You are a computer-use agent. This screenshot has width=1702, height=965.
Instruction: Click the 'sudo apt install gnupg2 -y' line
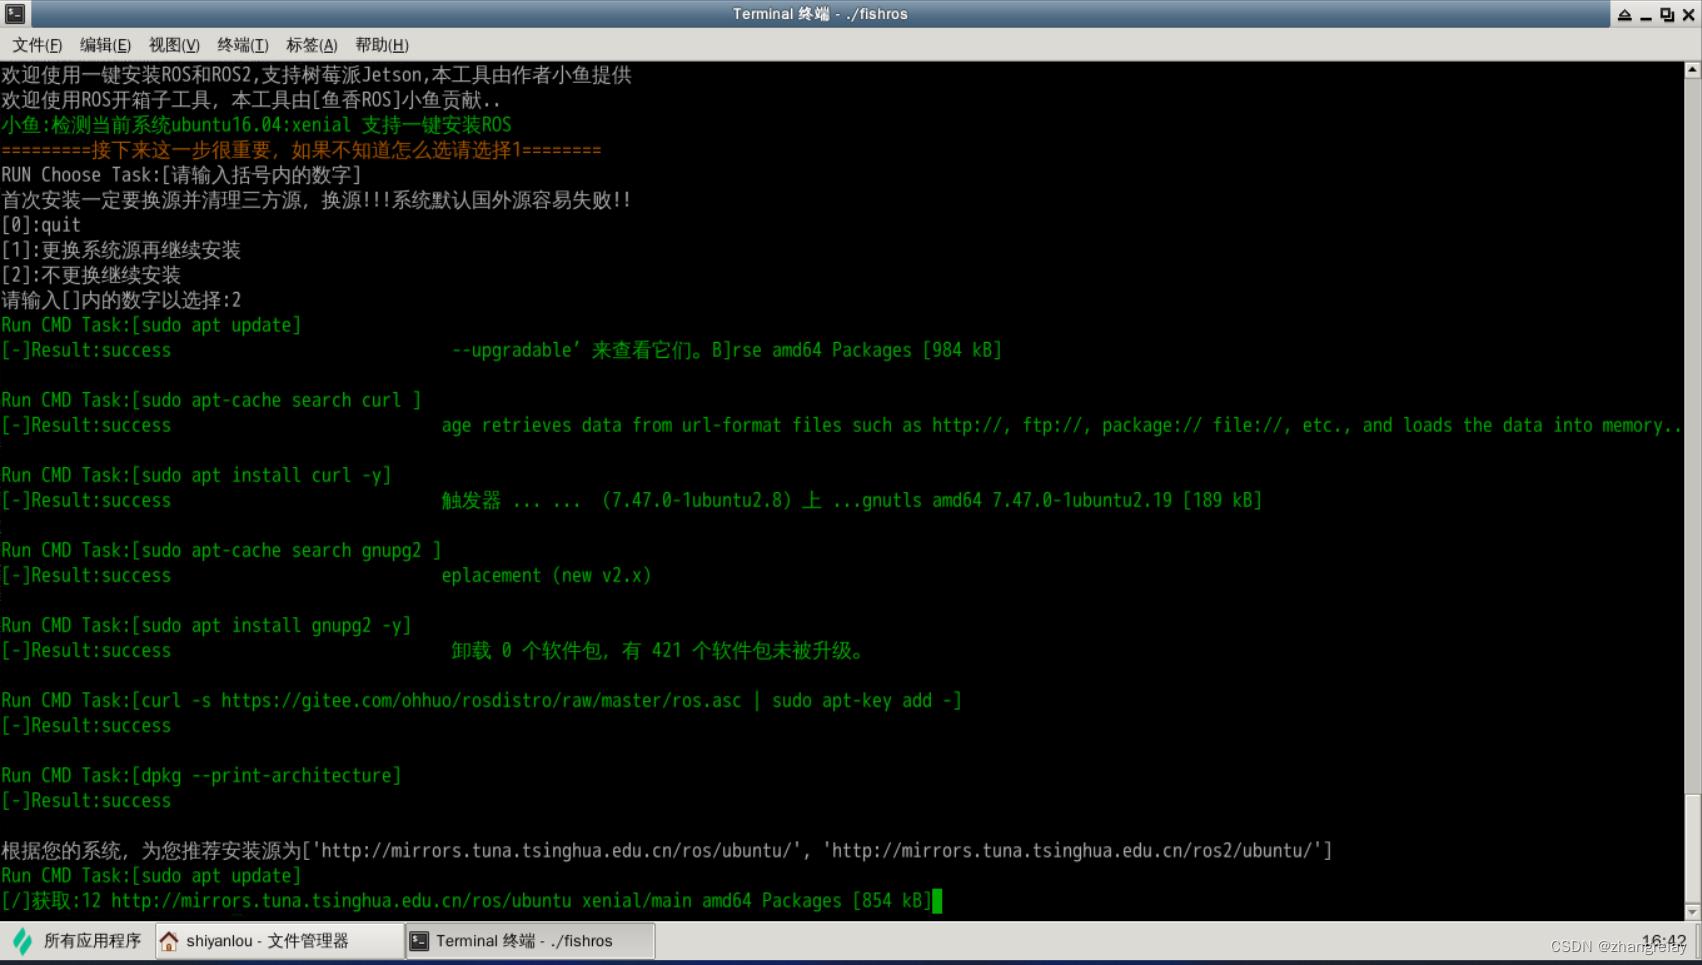click(206, 626)
